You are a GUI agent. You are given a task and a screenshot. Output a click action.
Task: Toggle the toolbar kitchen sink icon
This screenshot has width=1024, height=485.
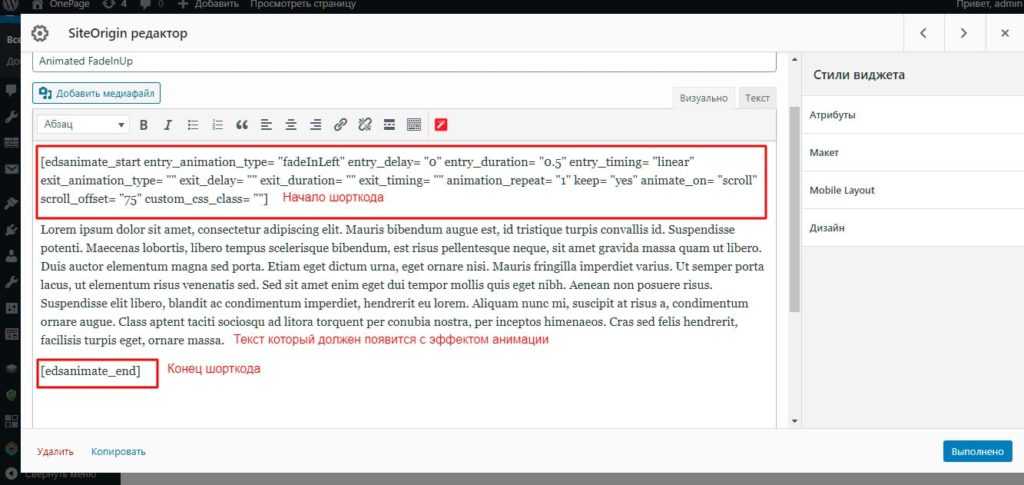pyautogui.click(x=414, y=125)
